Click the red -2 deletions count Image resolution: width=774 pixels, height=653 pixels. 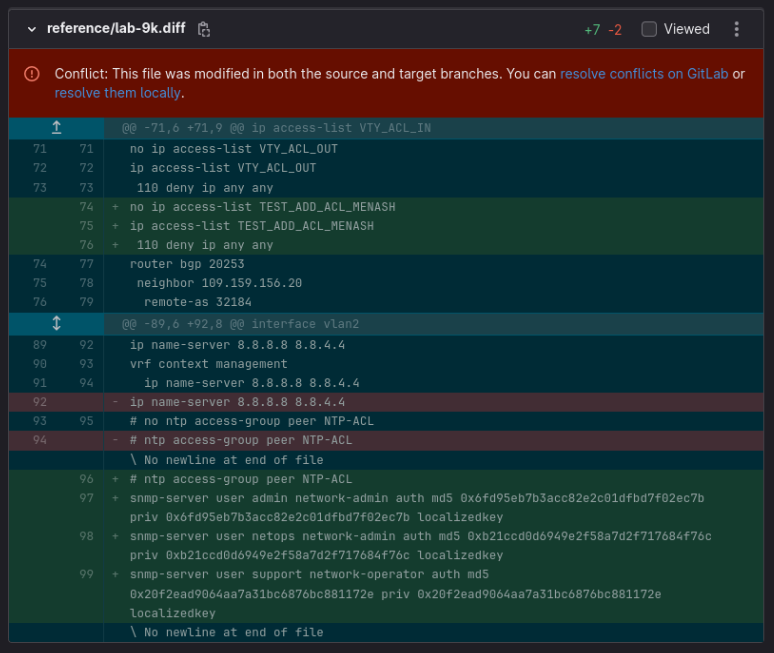[615, 30]
